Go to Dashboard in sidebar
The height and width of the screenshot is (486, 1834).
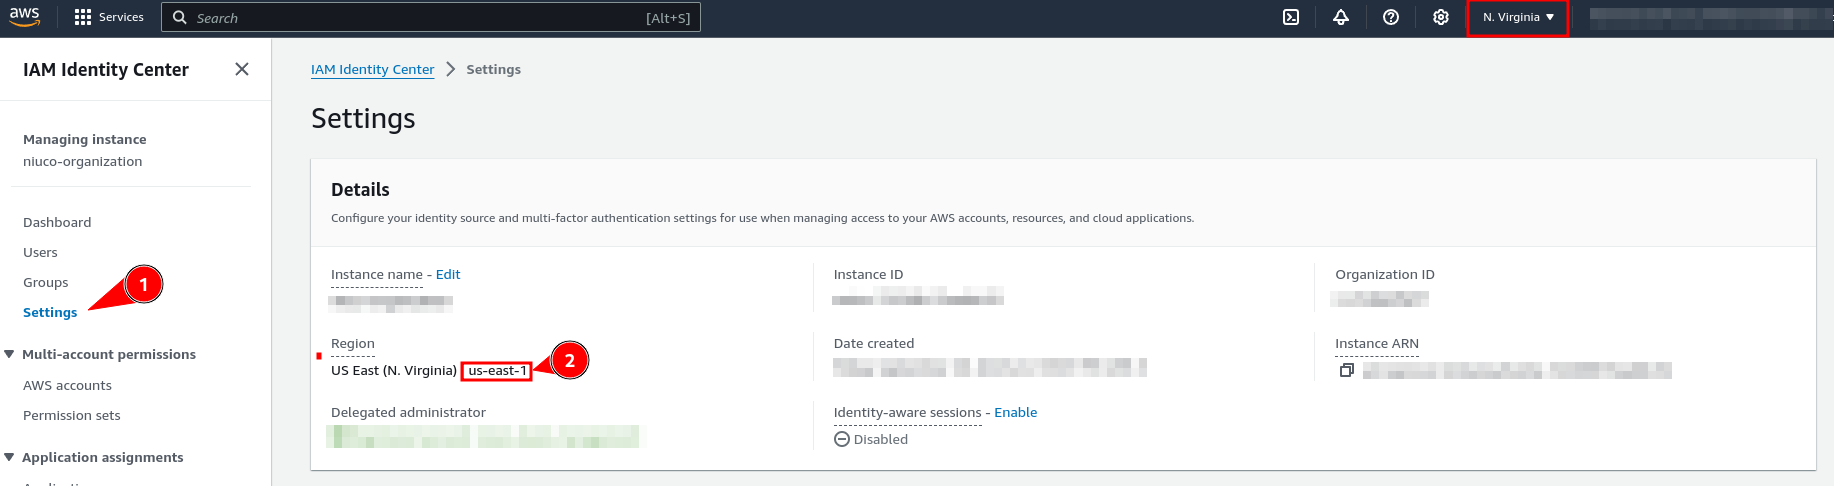[x=57, y=222]
